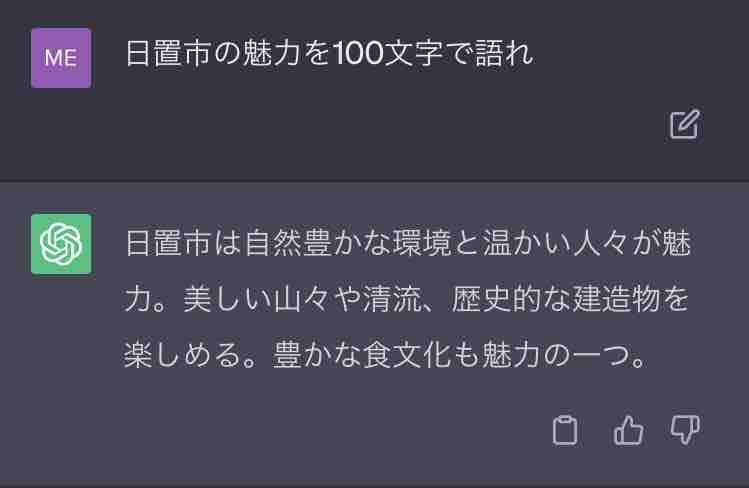Click the green ChatGPT logo avatar
The image size is (749, 488).
[x=61, y=244]
